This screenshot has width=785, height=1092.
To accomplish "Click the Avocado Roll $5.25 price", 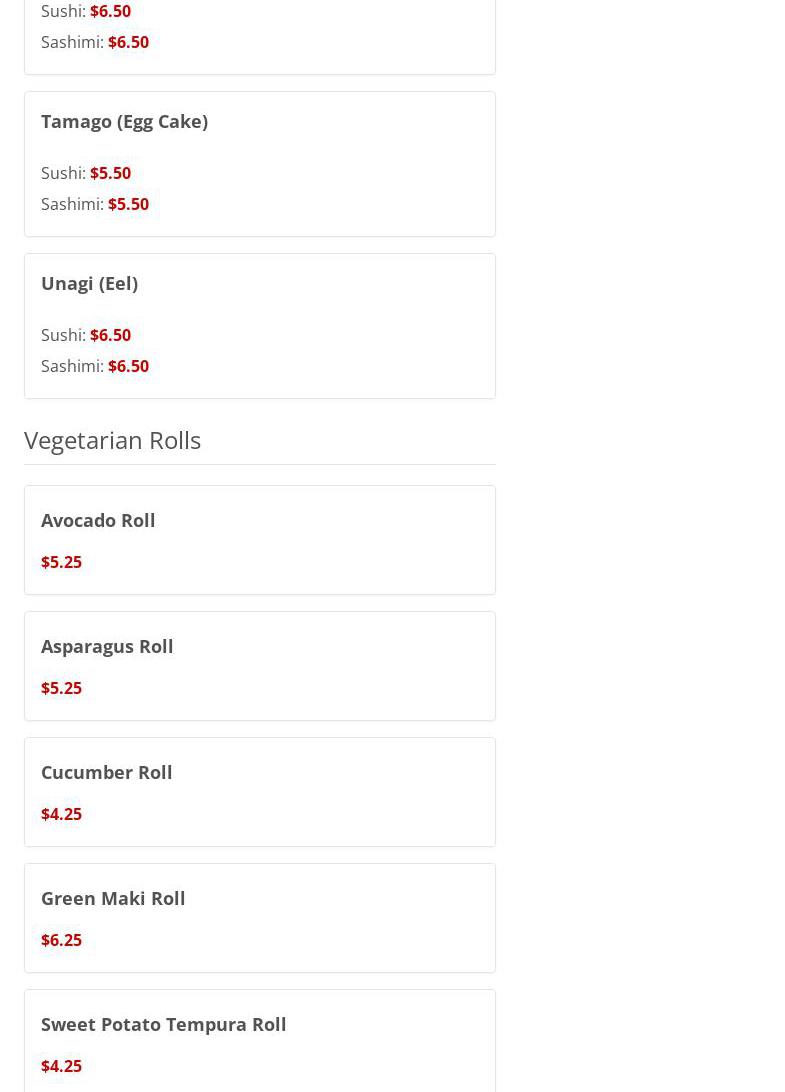I will (x=61, y=562).
